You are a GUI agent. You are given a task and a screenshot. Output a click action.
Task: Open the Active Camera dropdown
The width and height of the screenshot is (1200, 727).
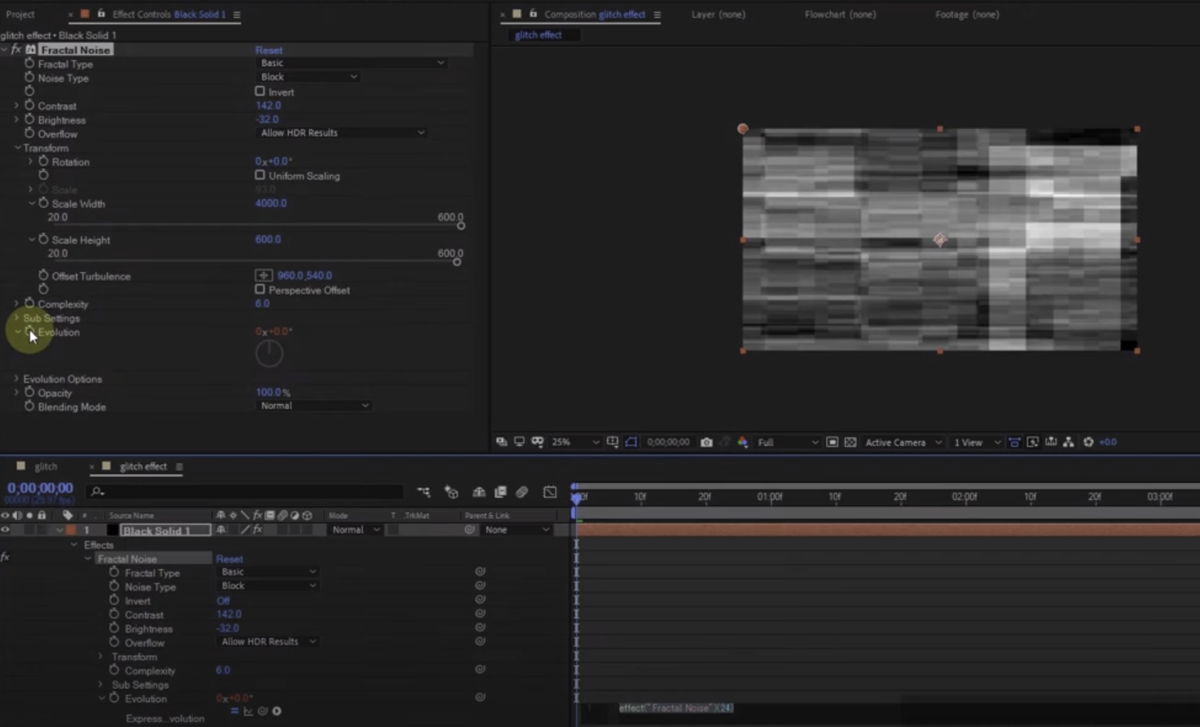pos(903,442)
